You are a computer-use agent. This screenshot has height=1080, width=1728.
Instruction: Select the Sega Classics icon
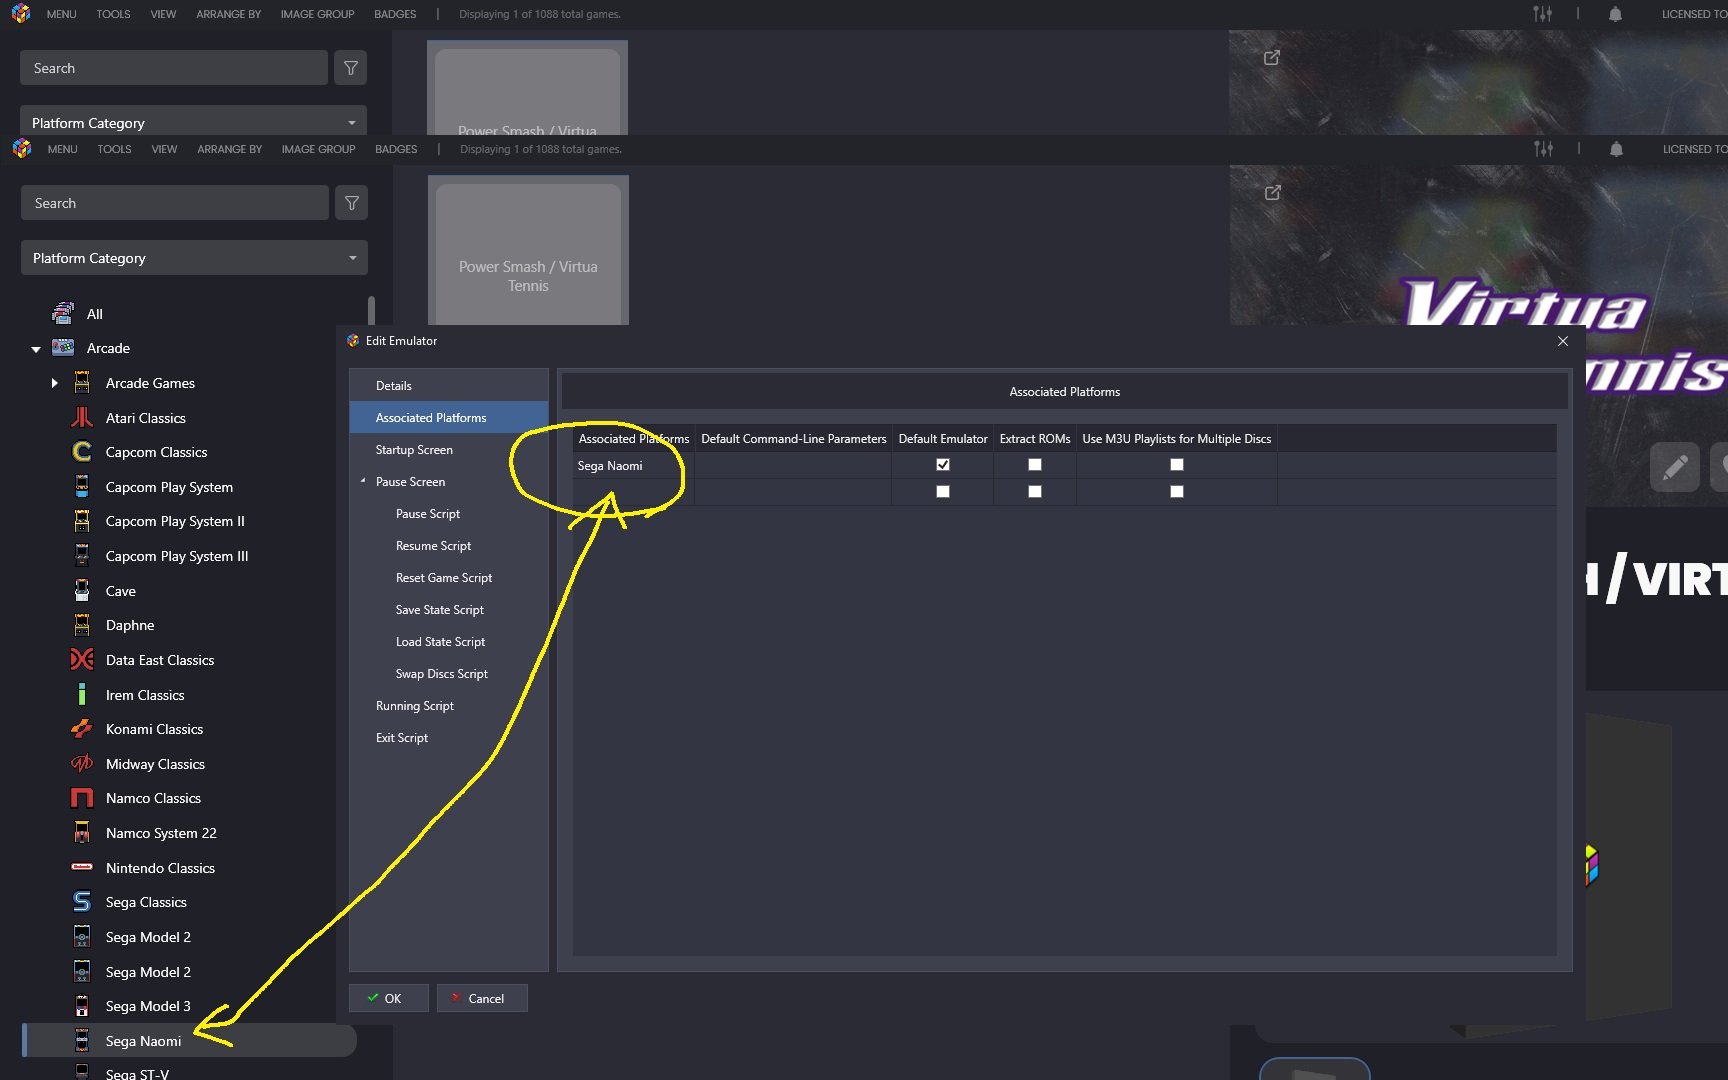[82, 902]
